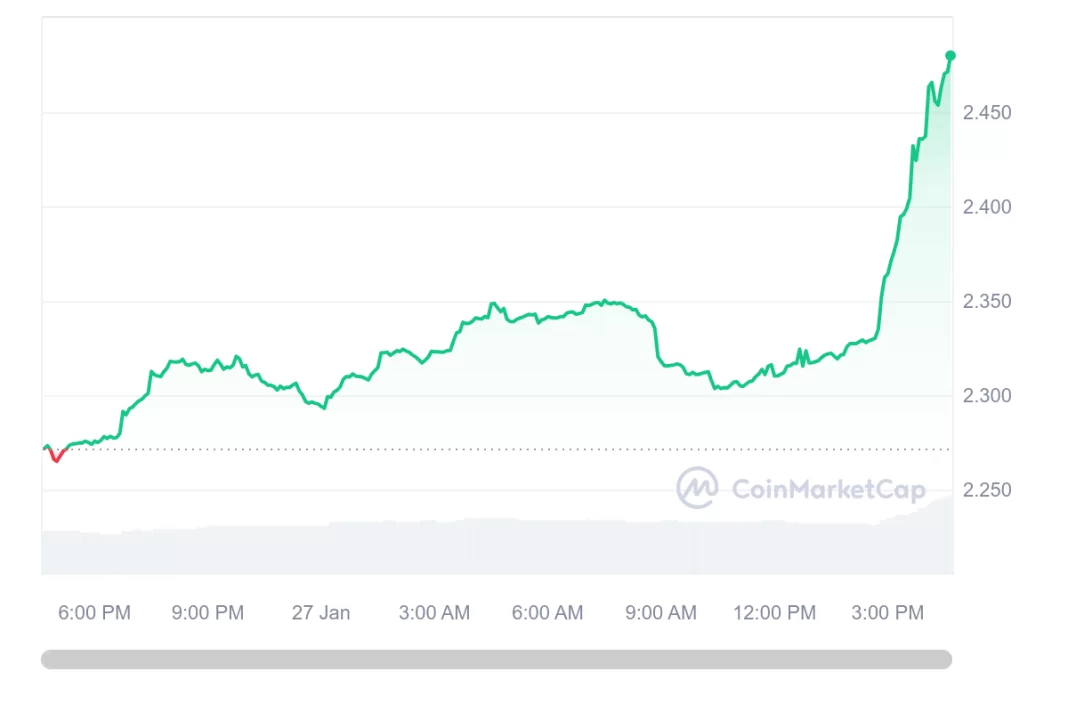Click the CoinMarketCap logo icon watermark
The height and width of the screenshot is (712, 1068).
(697, 488)
